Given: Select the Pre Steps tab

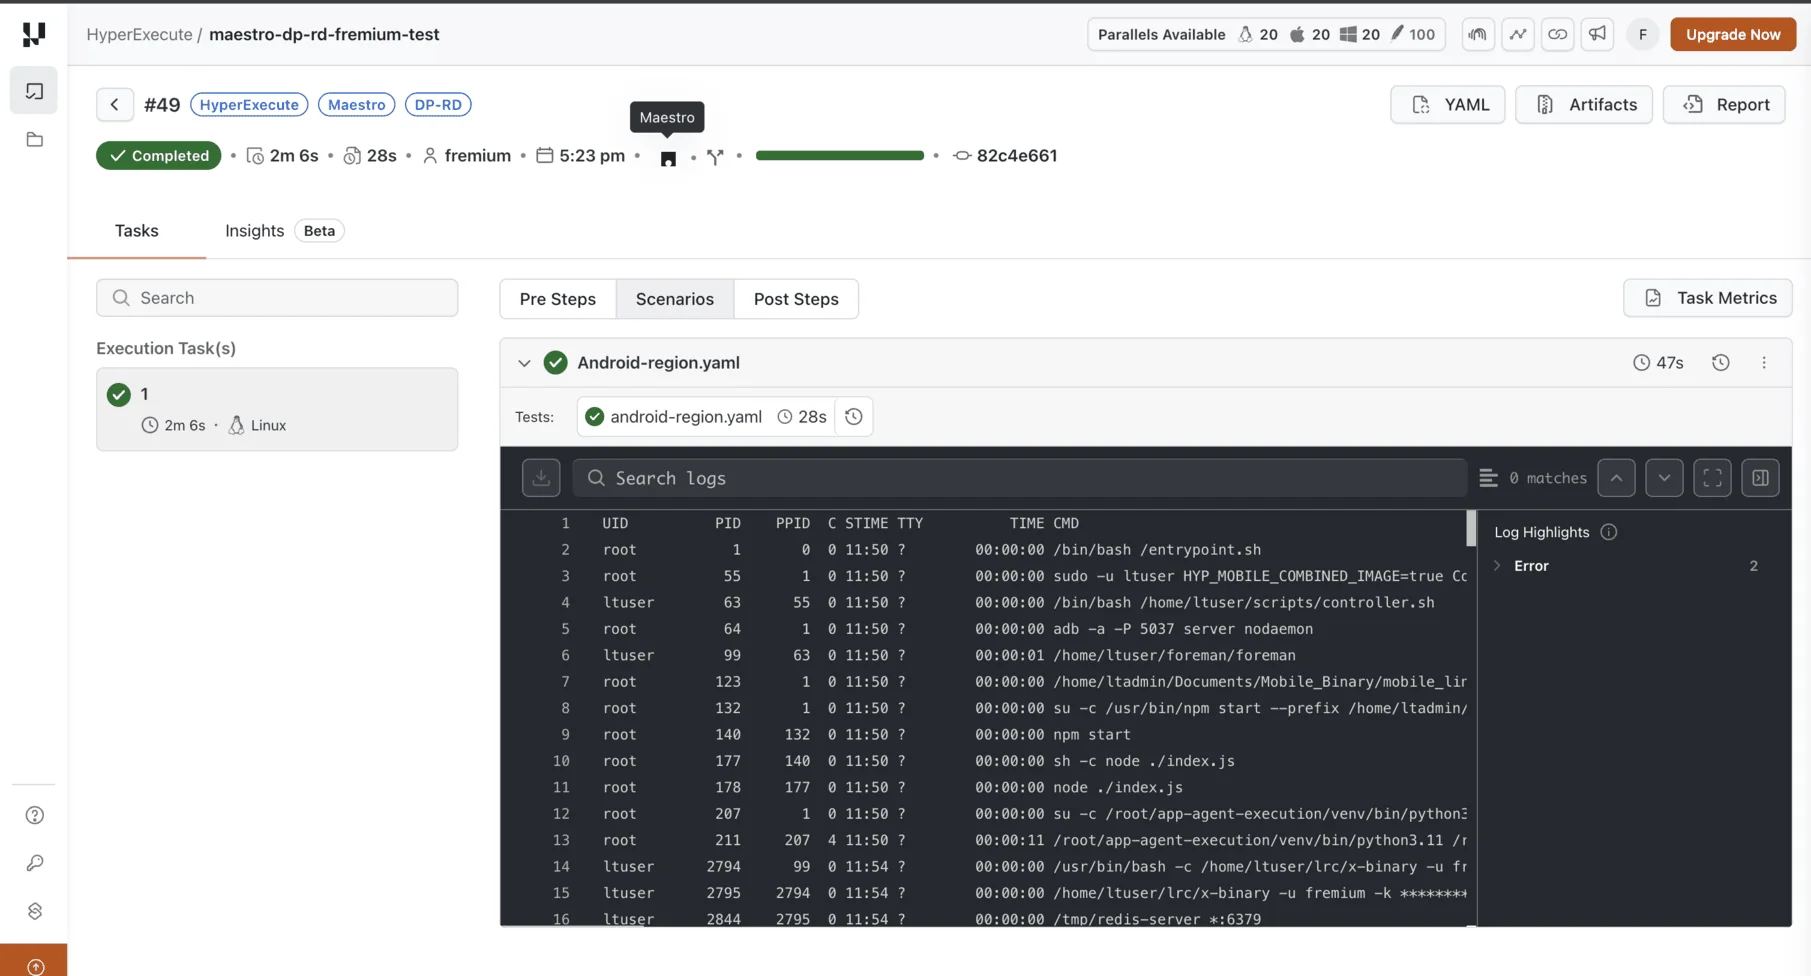Looking at the screenshot, I should point(558,299).
